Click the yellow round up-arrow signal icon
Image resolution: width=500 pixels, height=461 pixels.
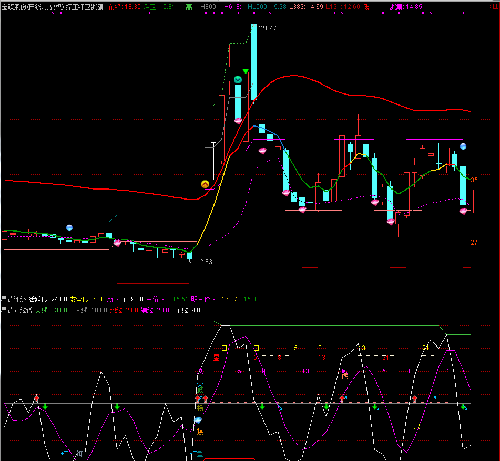[x=205, y=184]
